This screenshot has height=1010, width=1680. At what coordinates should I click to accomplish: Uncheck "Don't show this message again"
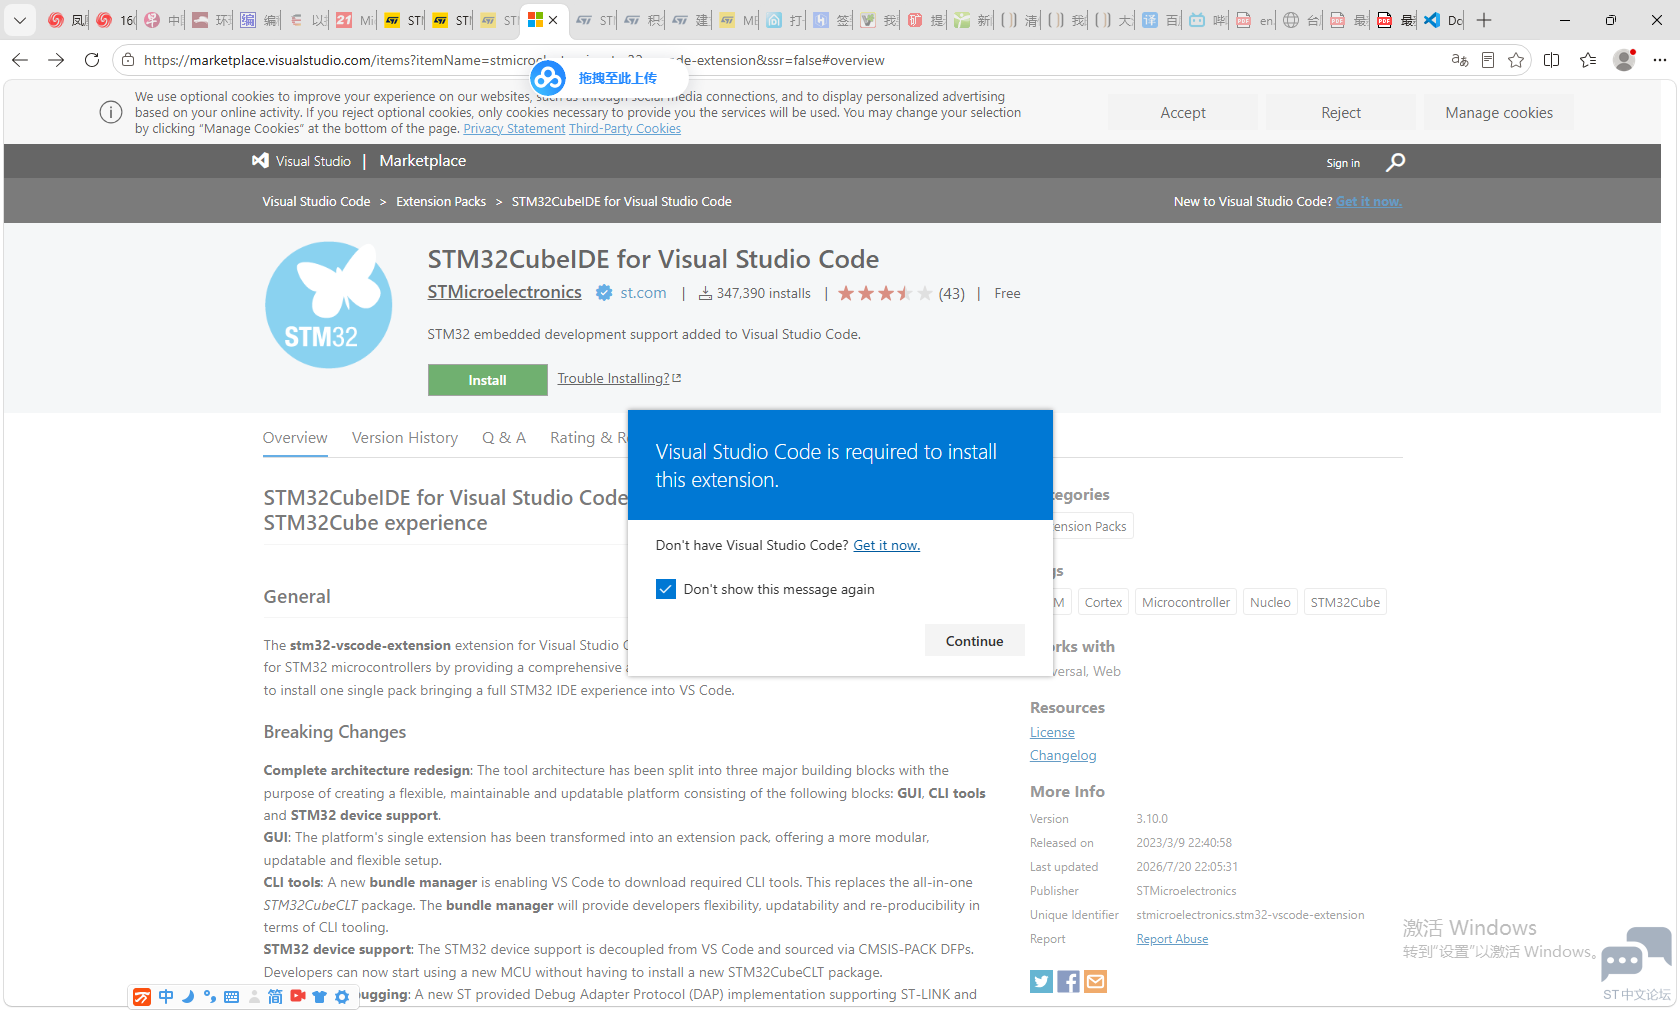pos(666,589)
